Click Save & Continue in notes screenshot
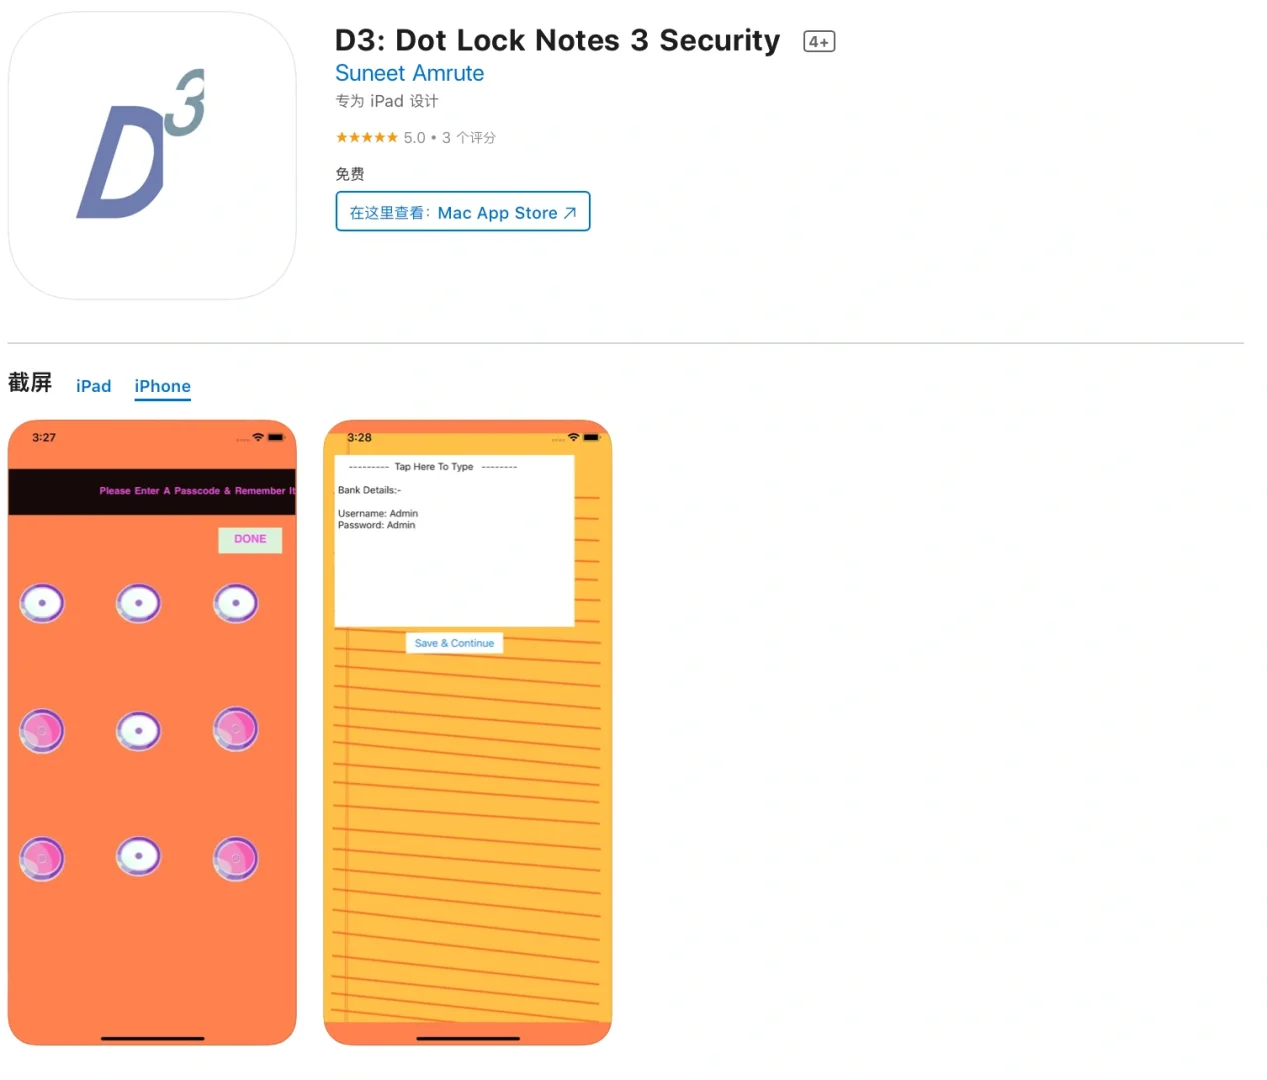The image size is (1267, 1080). point(454,643)
